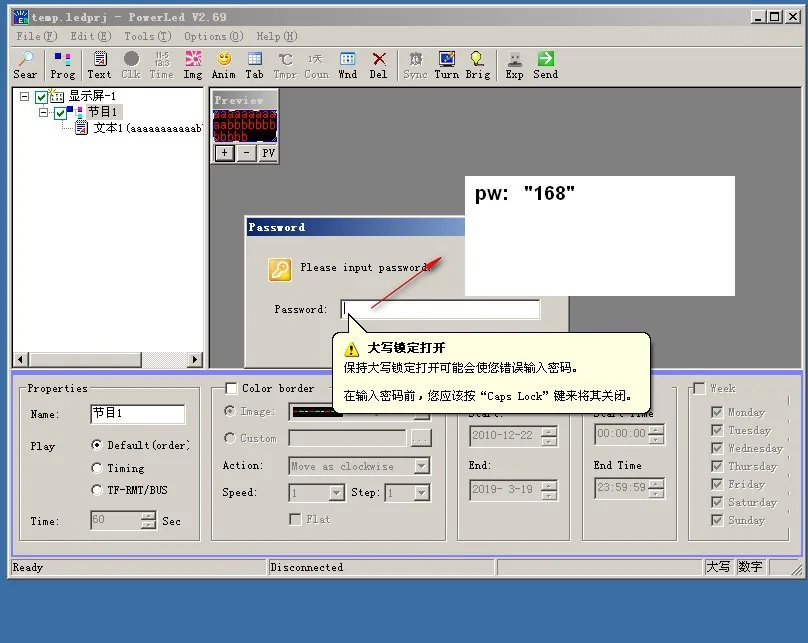Open the Tools(T) menu
Screen dimensions: 808x643
[x=147, y=36]
